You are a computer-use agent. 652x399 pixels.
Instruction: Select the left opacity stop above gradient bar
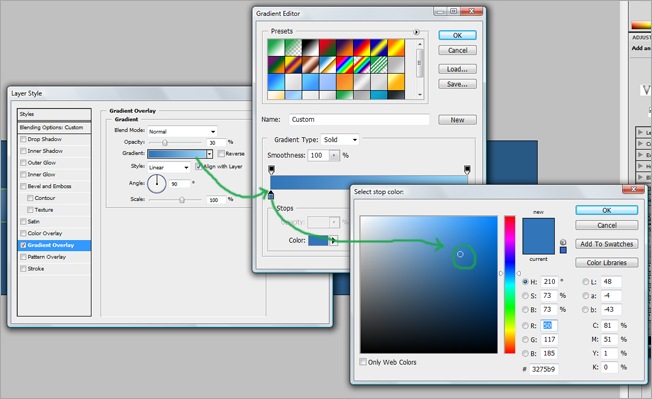click(x=272, y=169)
